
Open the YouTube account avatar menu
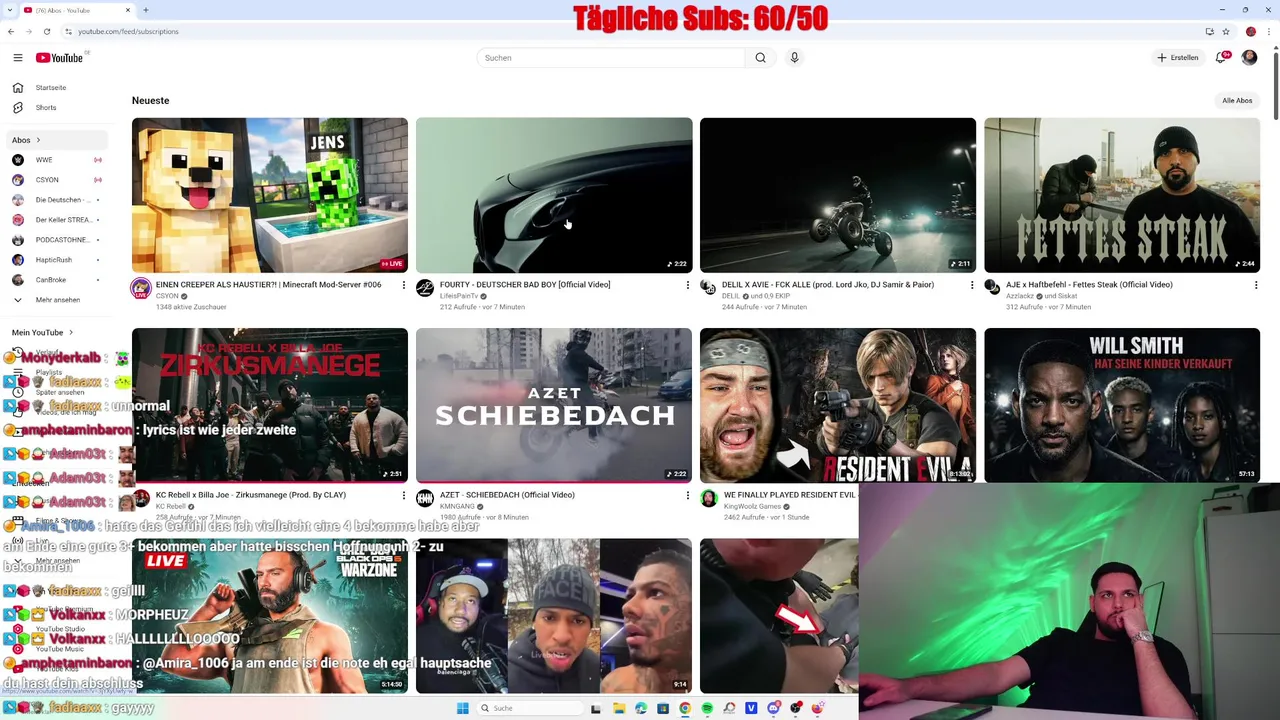[1249, 58]
